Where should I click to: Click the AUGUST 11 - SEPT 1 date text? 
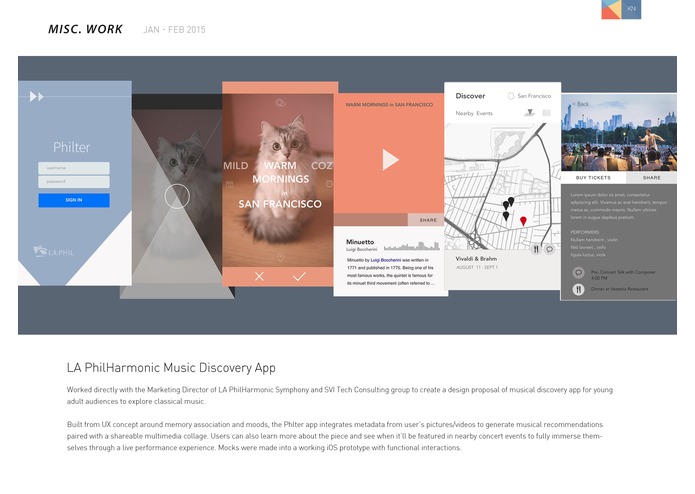point(477,267)
